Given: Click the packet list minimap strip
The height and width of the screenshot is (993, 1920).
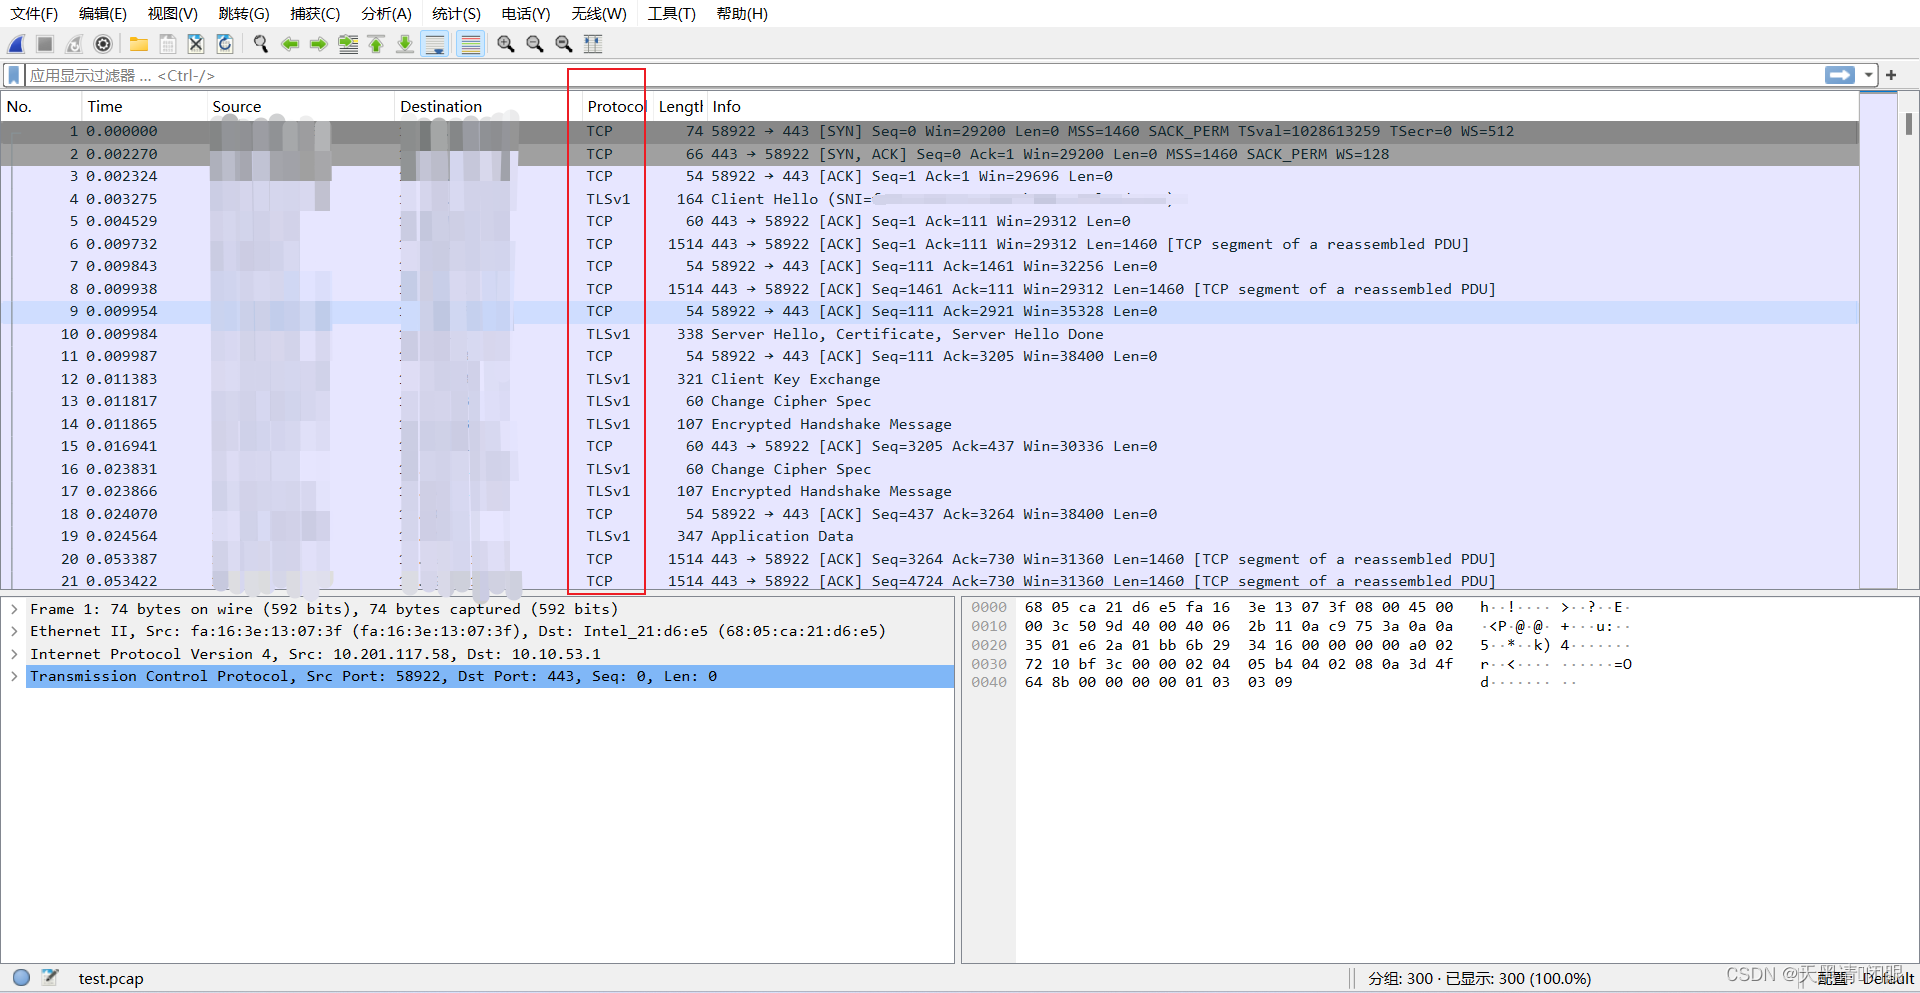Looking at the screenshot, I should [x=1878, y=340].
